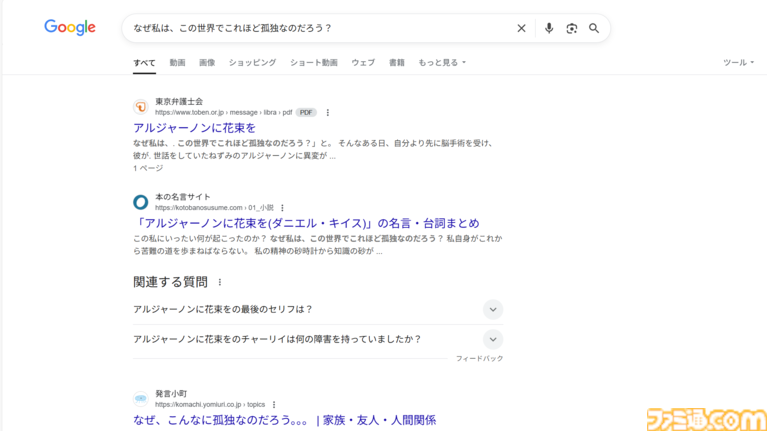The width and height of the screenshot is (767, 431).
Task: Open three-dot menu beside 関連する質問
Action: tap(220, 282)
